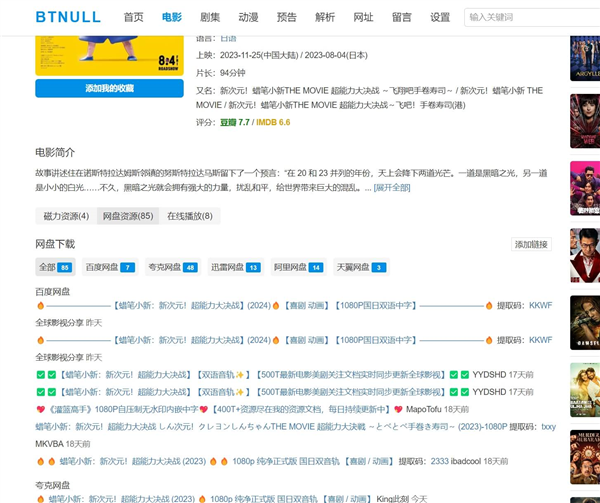Click the 百度网盘 filter count badge 7
Viewport: 600px width, 503px height.
[x=127, y=268]
